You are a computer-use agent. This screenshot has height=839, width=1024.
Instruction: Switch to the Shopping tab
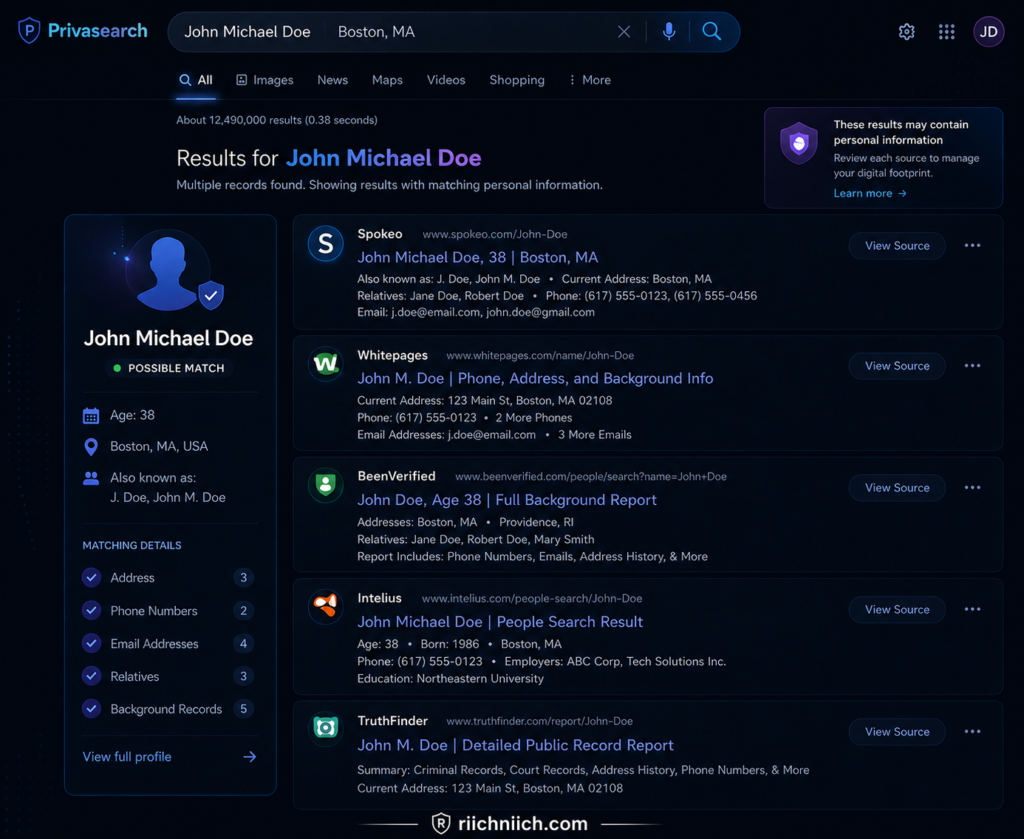pos(517,80)
